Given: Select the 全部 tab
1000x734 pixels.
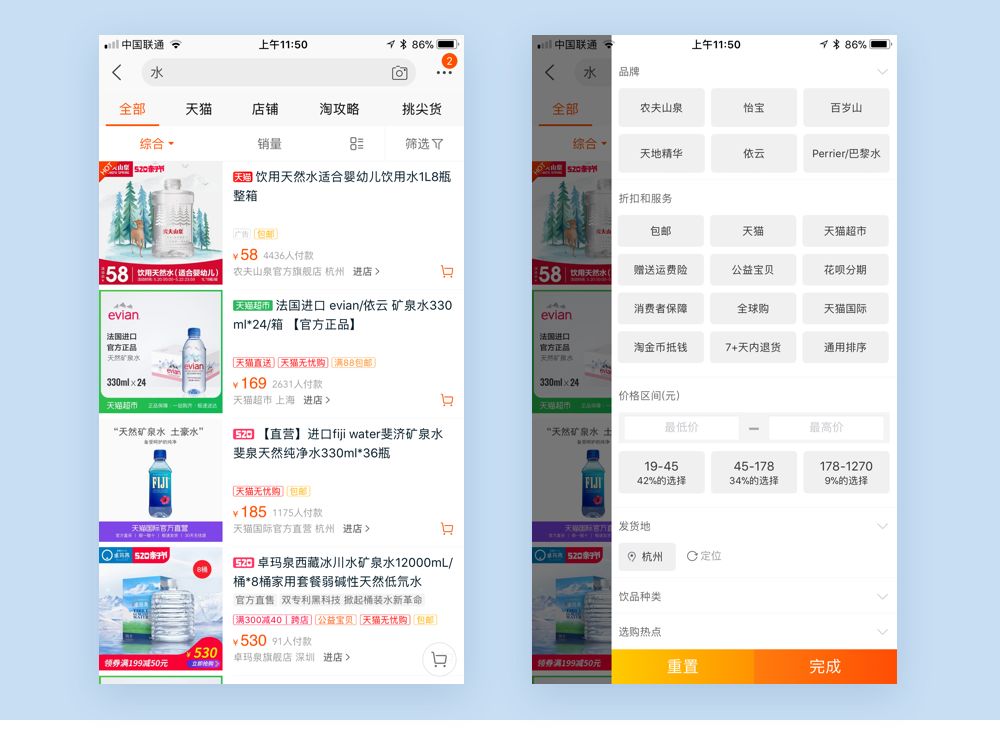Looking at the screenshot, I should [x=132, y=109].
